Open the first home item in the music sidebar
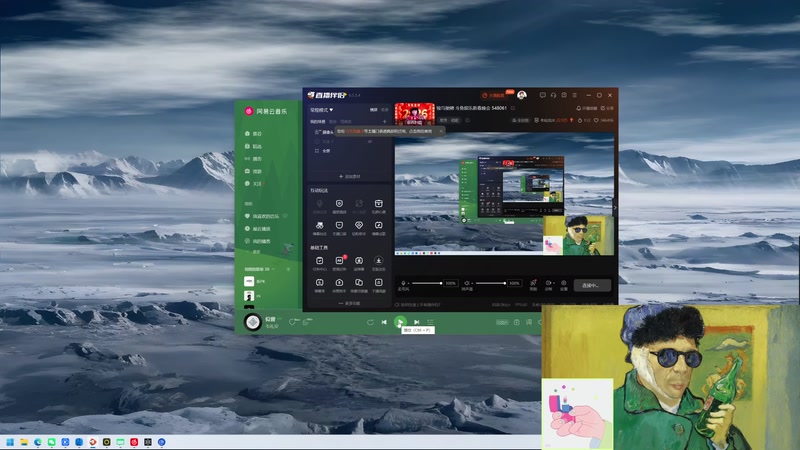Viewport: 800px width, 450px height. click(x=254, y=134)
